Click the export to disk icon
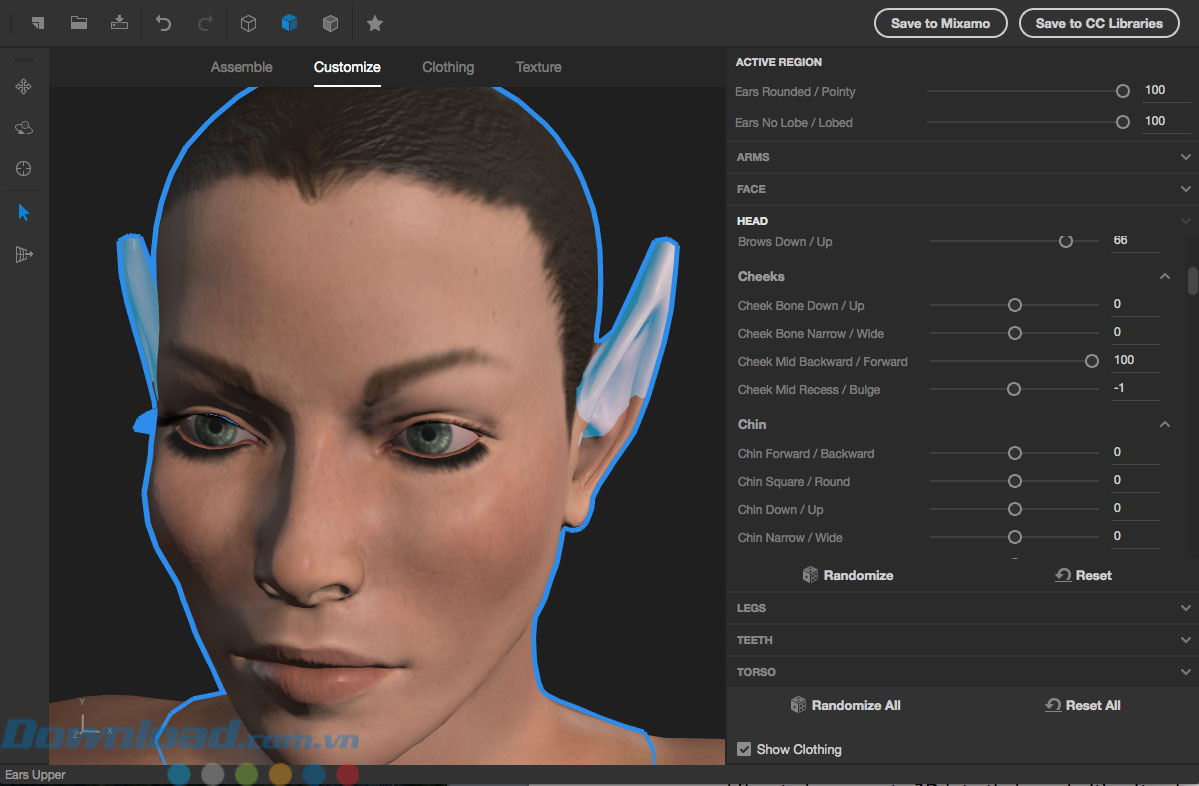 coord(119,23)
